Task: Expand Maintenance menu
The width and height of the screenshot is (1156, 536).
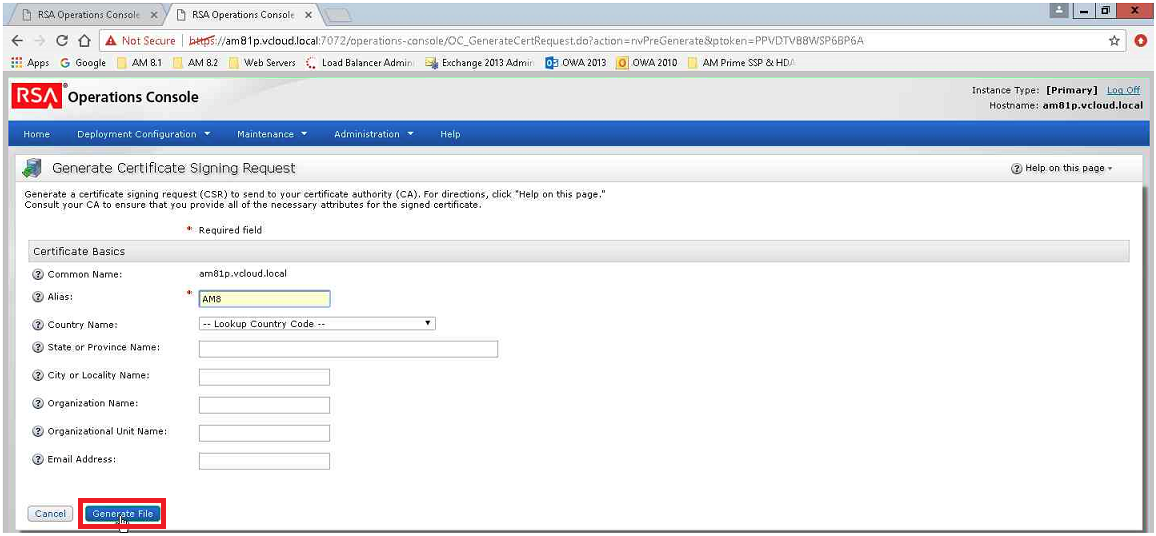Action: click(271, 134)
